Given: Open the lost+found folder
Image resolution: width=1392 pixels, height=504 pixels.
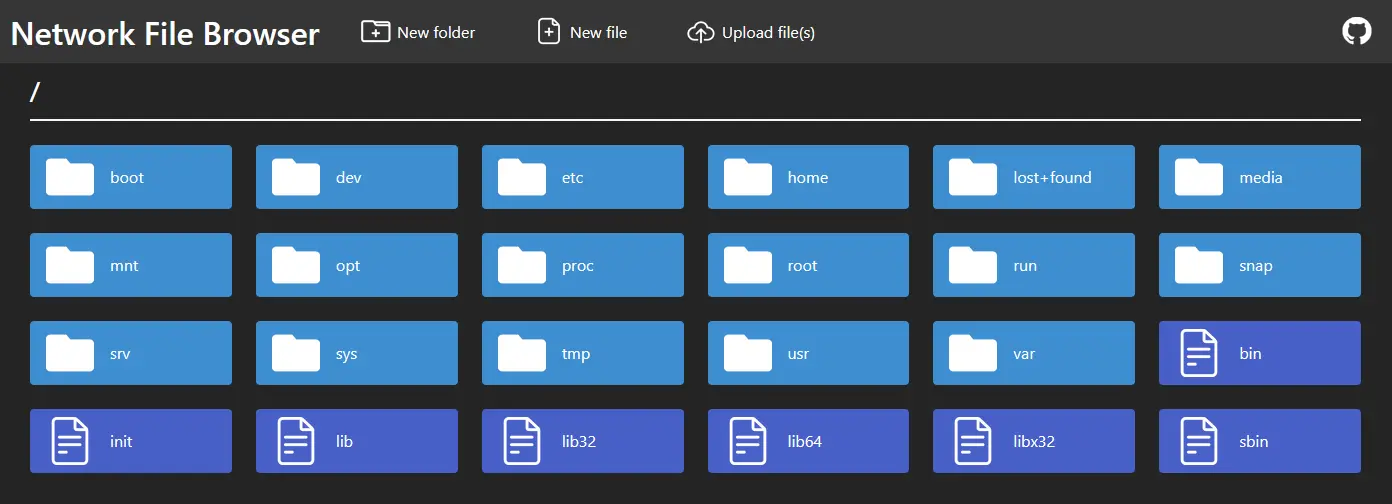Looking at the screenshot, I should (1034, 177).
